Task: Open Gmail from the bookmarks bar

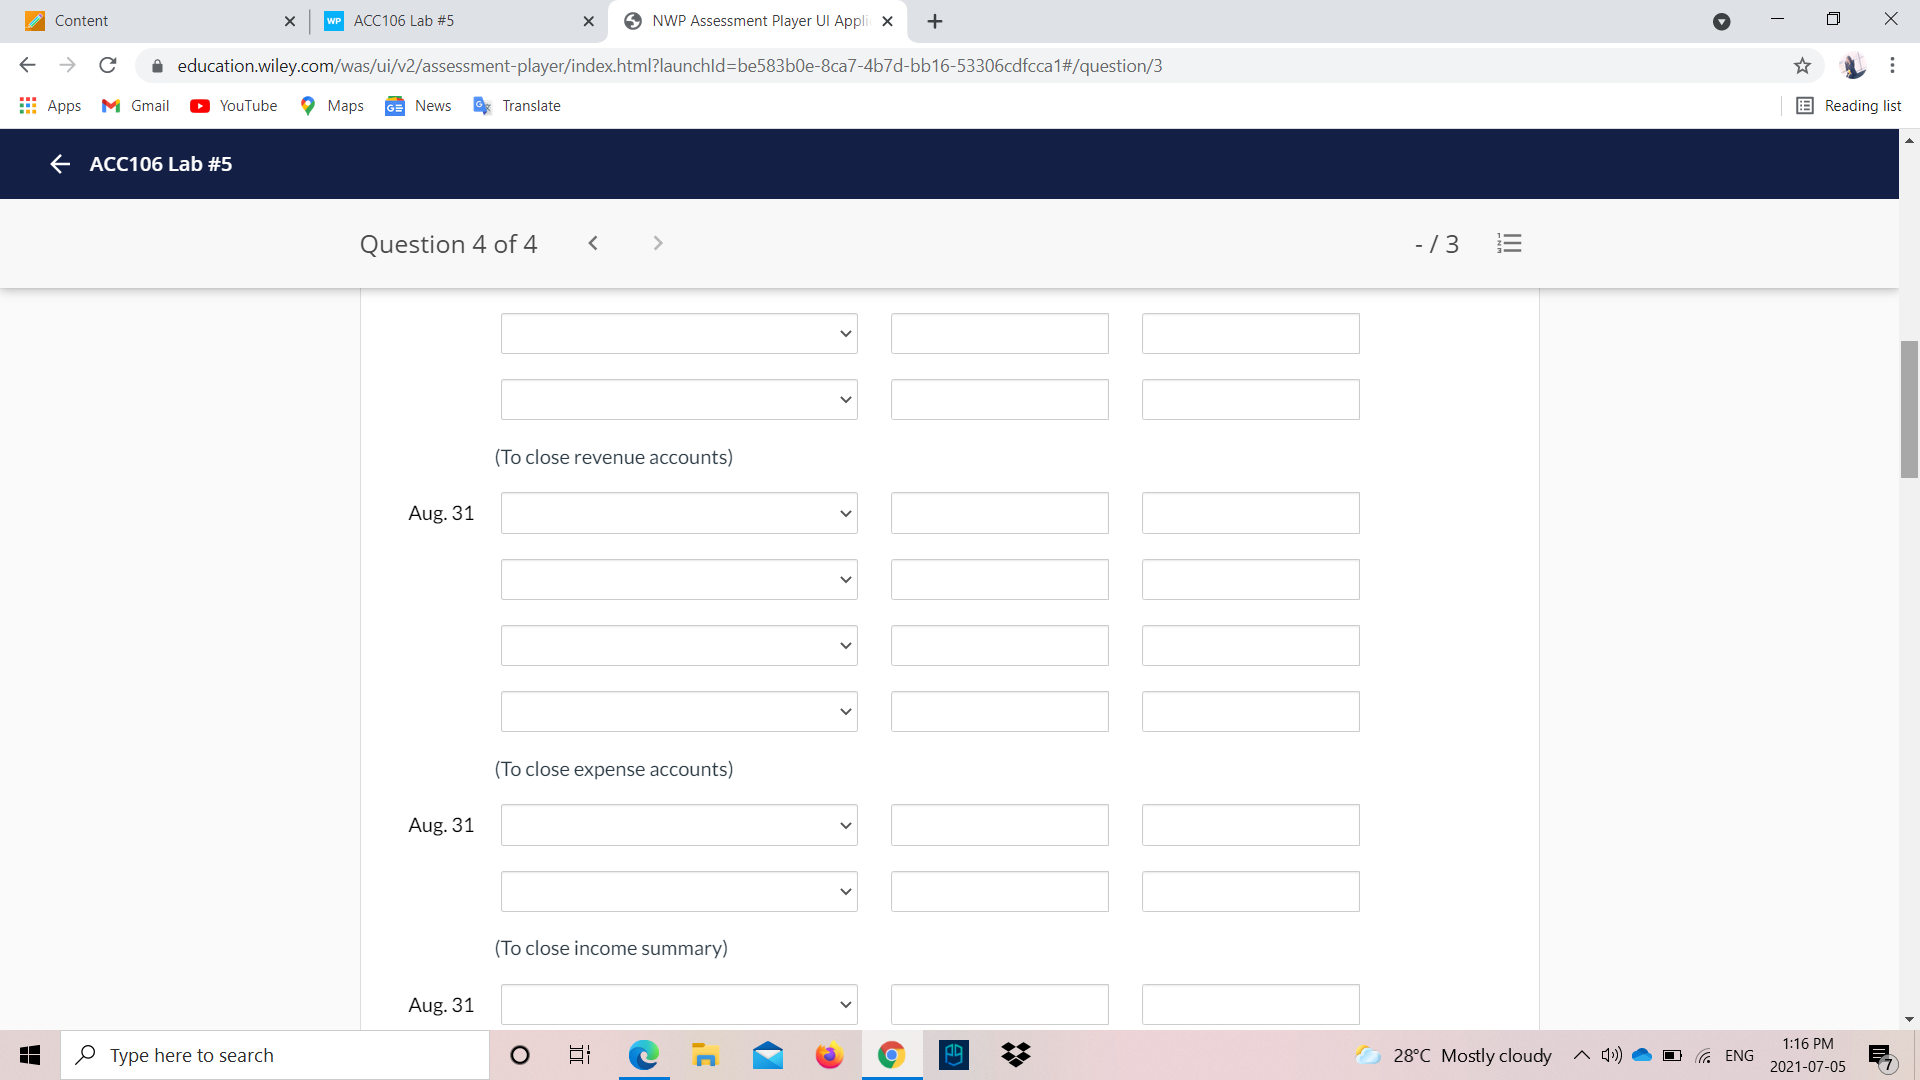Action: coord(134,106)
